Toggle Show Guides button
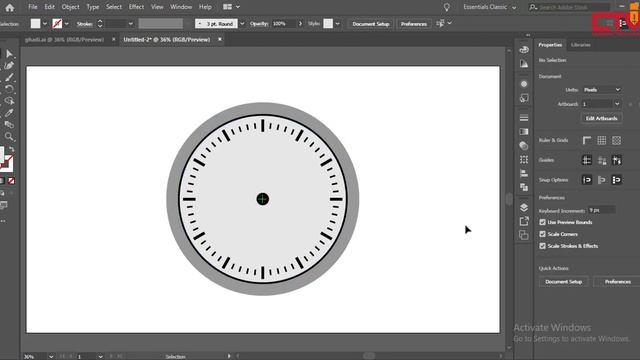 click(587, 160)
